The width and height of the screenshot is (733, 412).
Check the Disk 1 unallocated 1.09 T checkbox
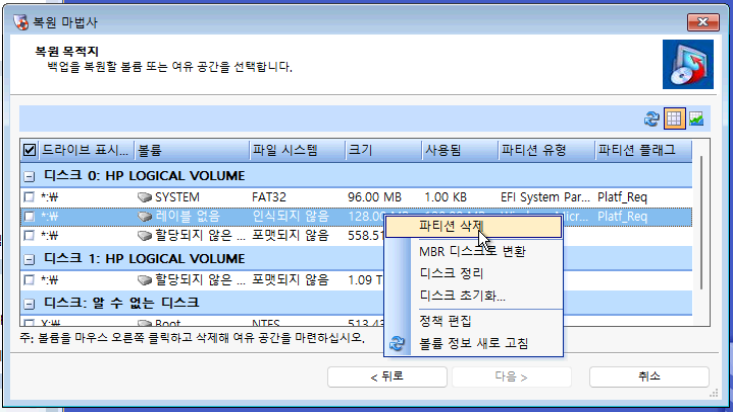(29, 280)
